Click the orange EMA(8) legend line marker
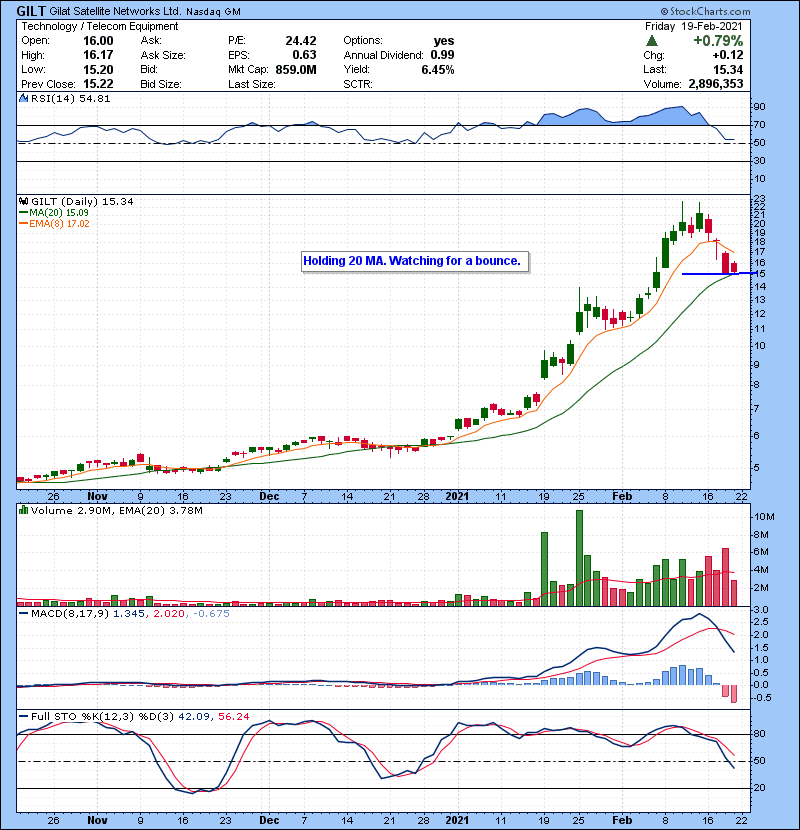Viewport: 800px width, 830px height. pos(23,224)
